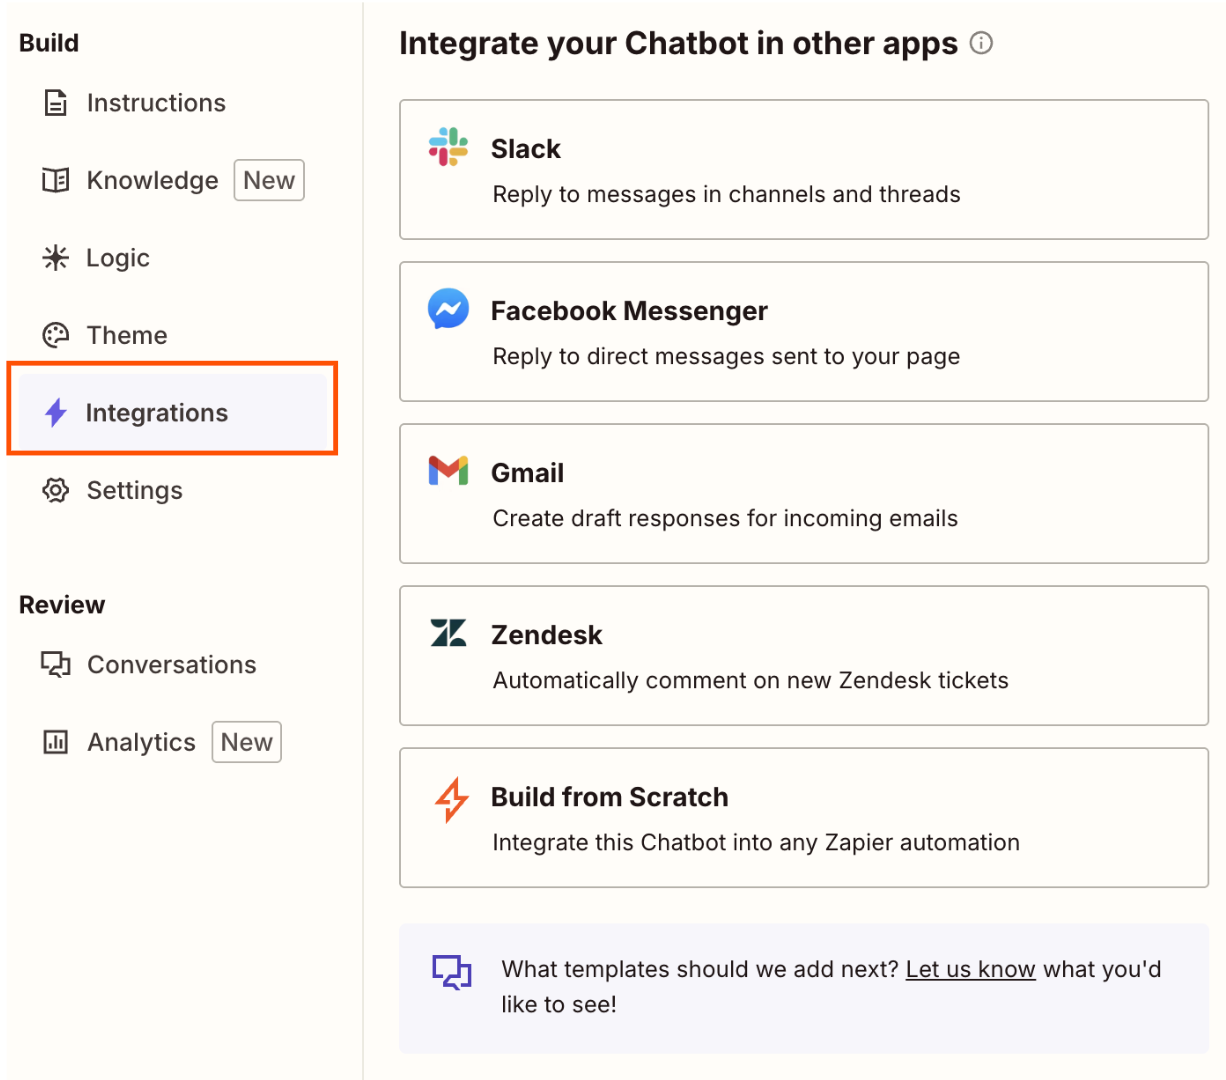Click 'Create draft responses for incoming emails'
1226x1080 pixels.
725,518
